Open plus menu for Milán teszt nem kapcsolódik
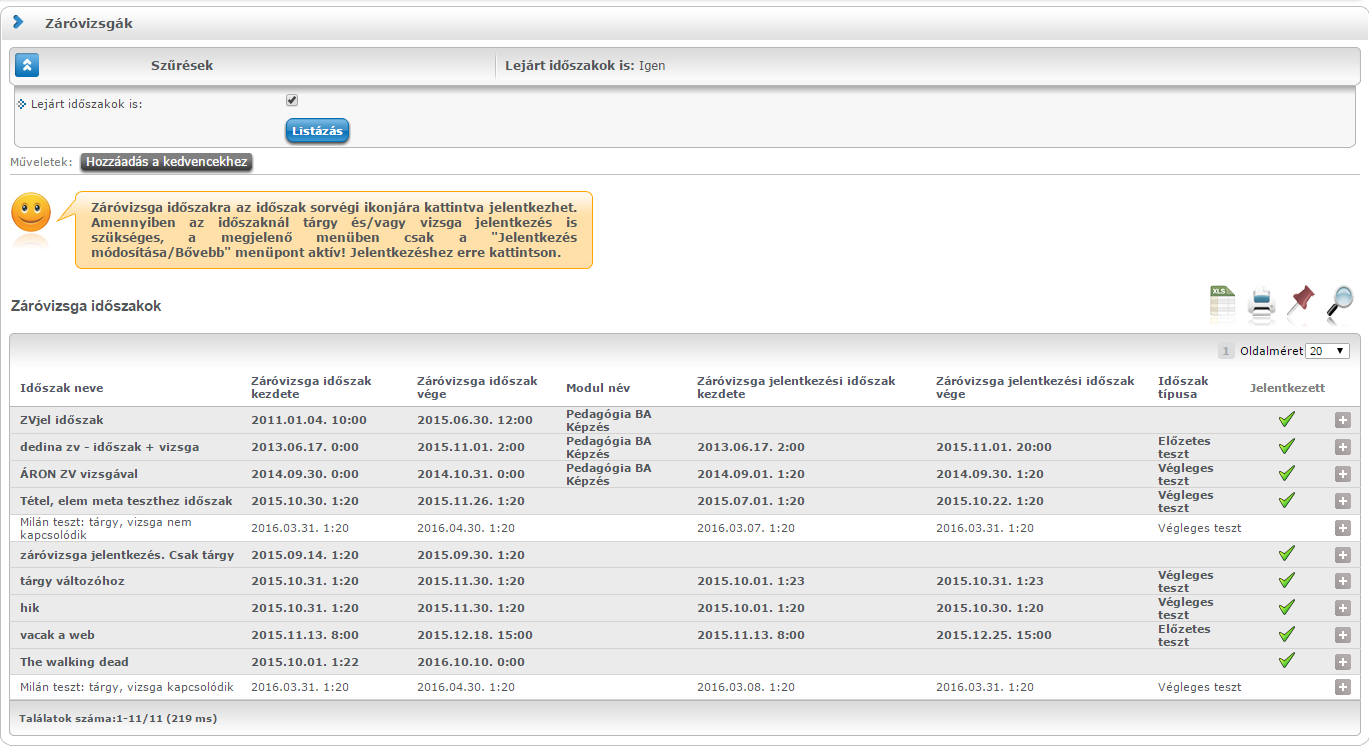The image size is (1369, 750). 1343,528
